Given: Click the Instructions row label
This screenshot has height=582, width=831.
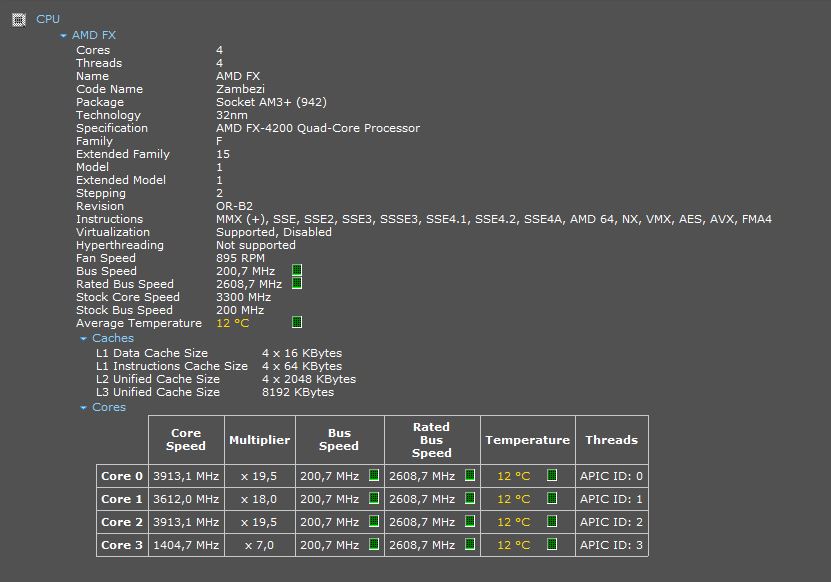Looking at the screenshot, I should [110, 219].
